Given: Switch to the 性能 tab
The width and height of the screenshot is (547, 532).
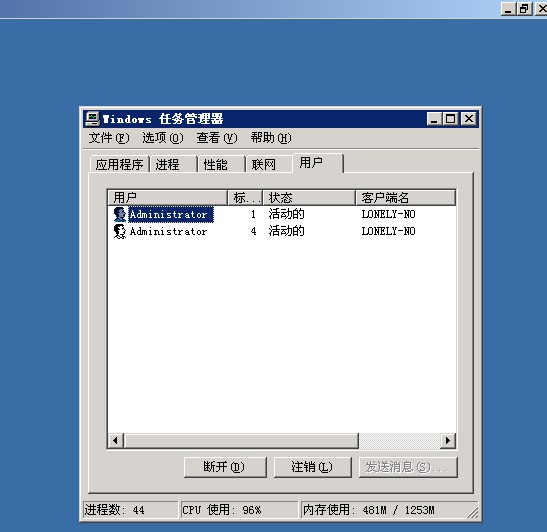Looking at the screenshot, I should pos(222,164).
